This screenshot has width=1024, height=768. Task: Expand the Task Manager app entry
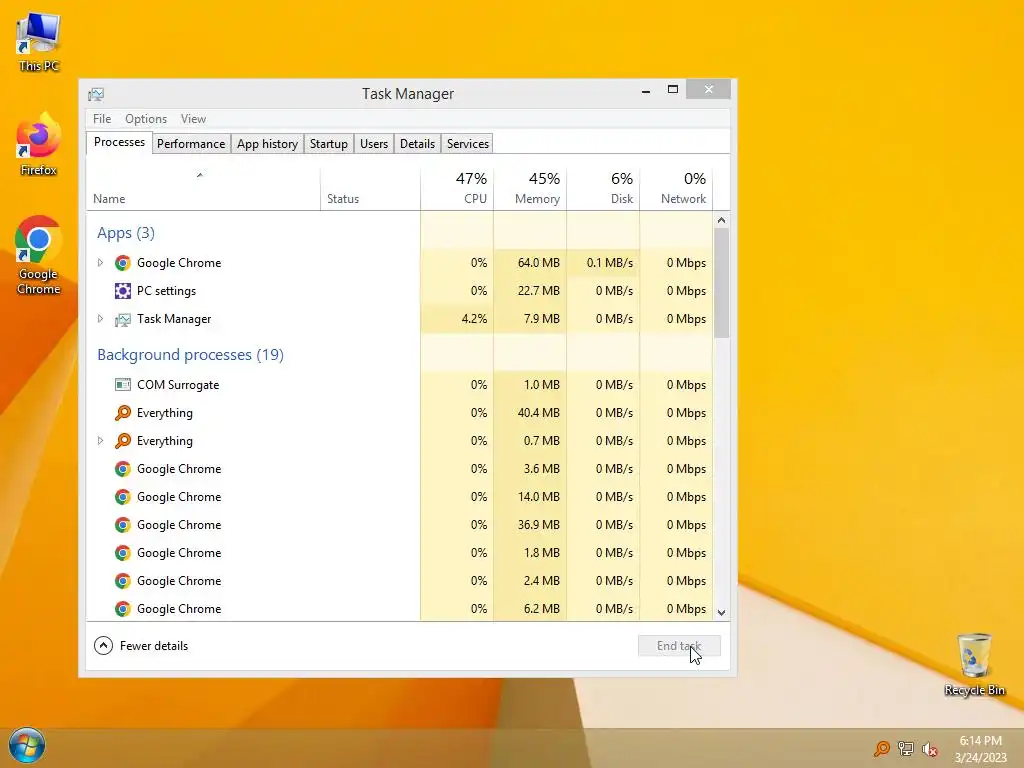pyautogui.click(x=100, y=319)
